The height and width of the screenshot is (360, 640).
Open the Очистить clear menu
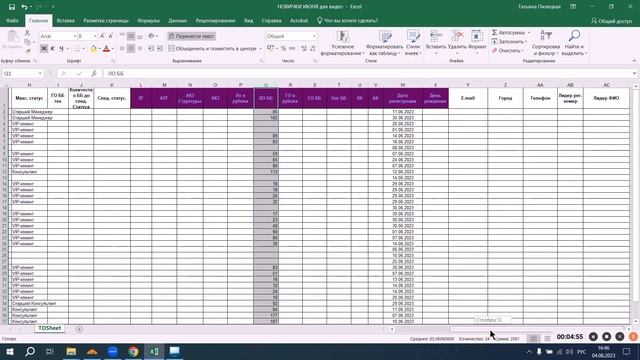pyautogui.click(x=507, y=51)
